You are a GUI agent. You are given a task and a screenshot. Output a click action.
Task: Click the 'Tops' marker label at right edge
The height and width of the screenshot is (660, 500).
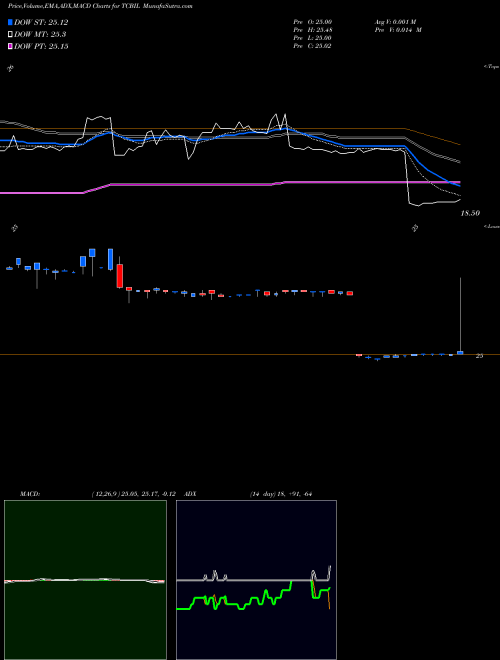(x=493, y=67)
